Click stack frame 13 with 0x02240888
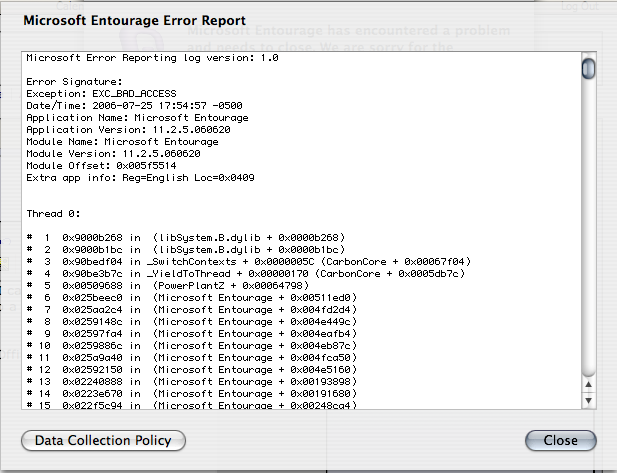 pos(192,382)
